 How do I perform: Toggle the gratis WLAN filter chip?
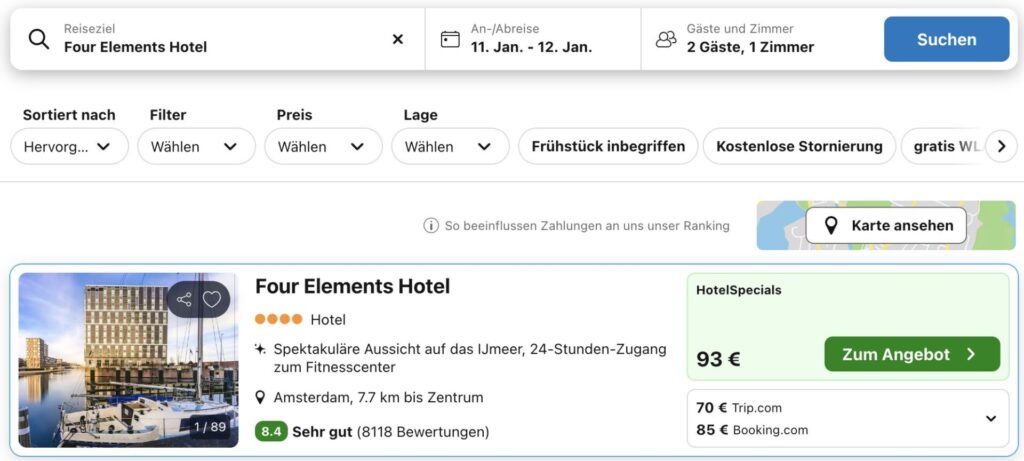click(941, 146)
